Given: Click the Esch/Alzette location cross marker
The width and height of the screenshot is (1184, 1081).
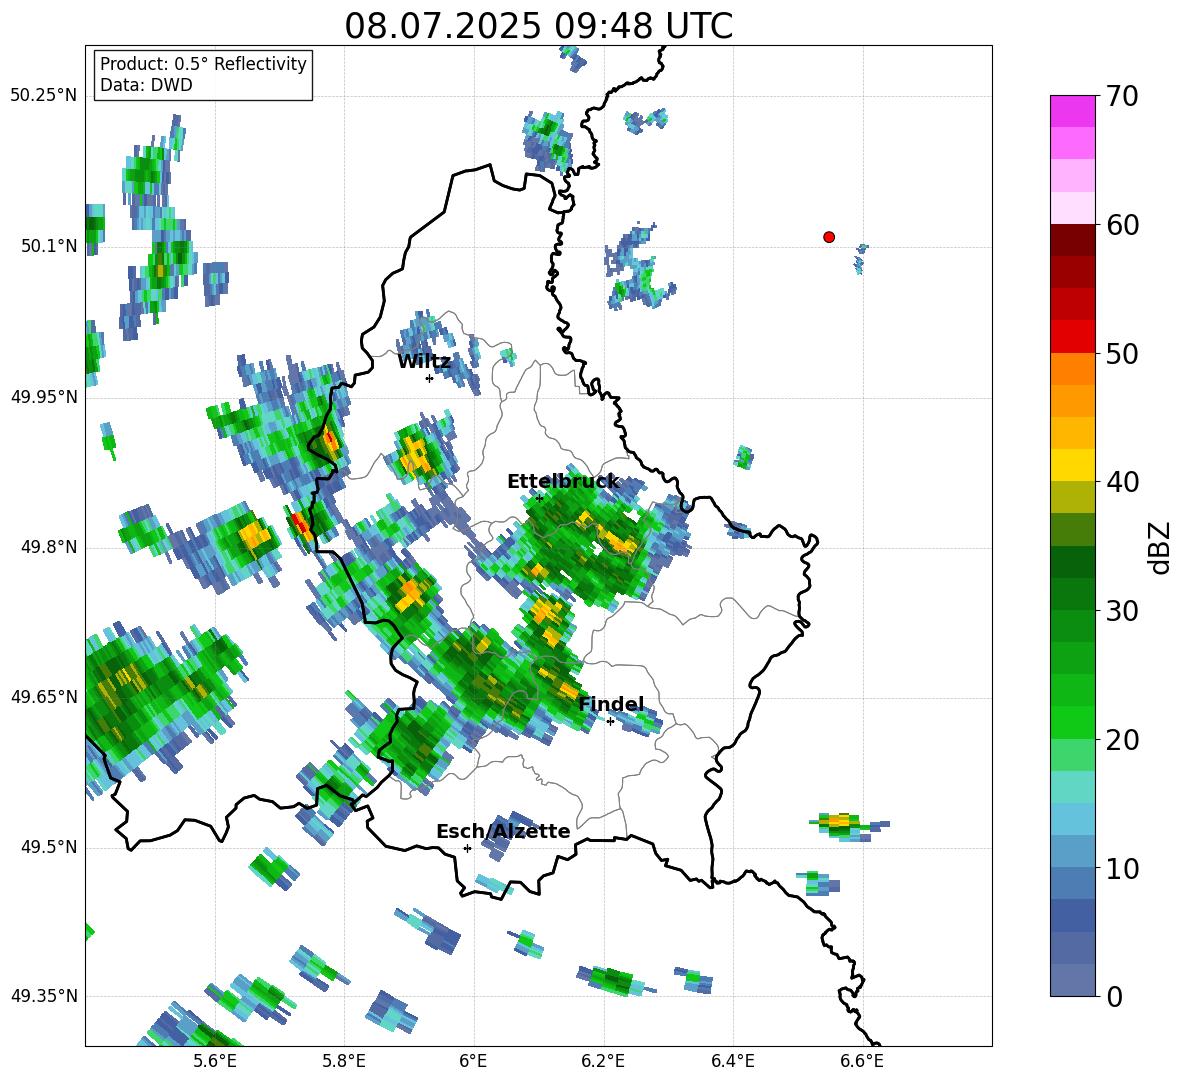Looking at the screenshot, I should tap(467, 848).
